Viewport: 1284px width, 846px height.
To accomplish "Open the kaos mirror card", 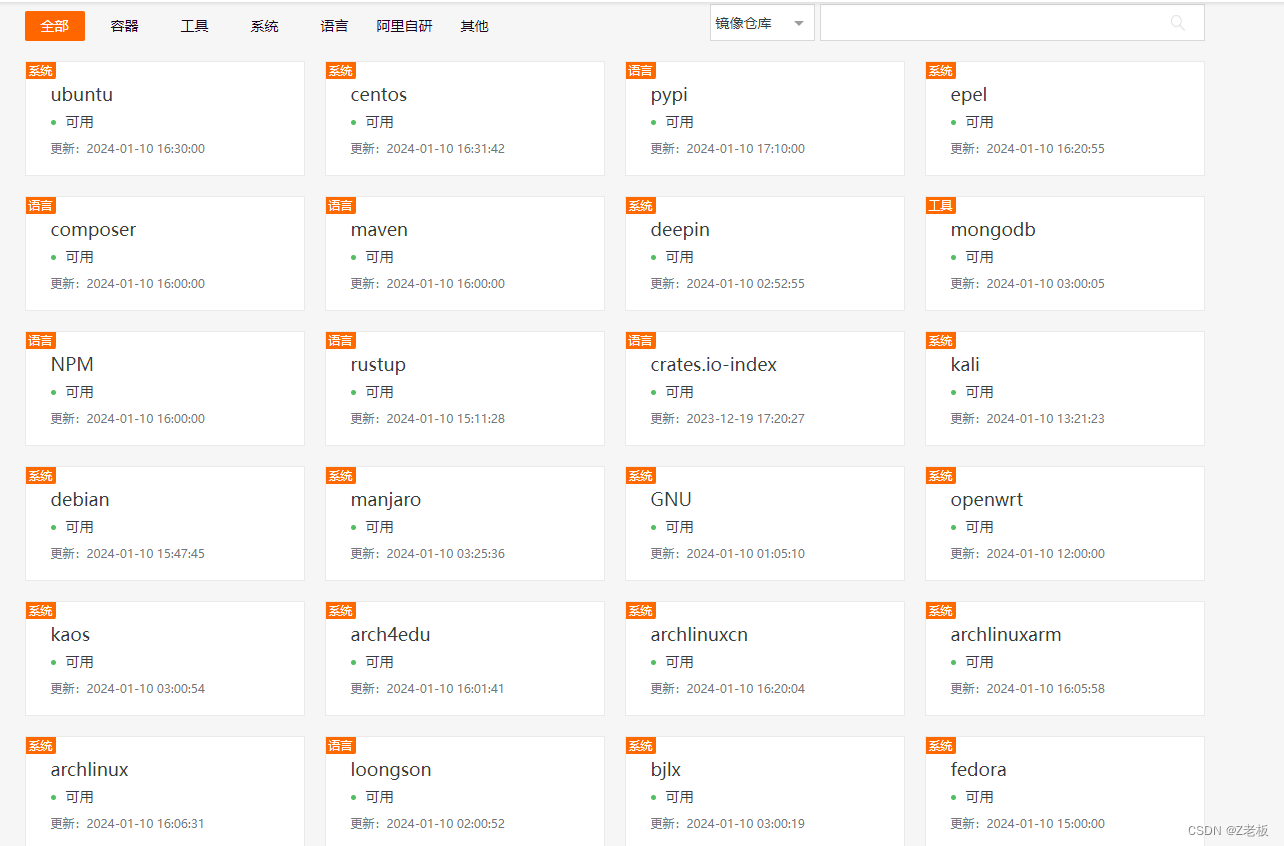I will (165, 658).
